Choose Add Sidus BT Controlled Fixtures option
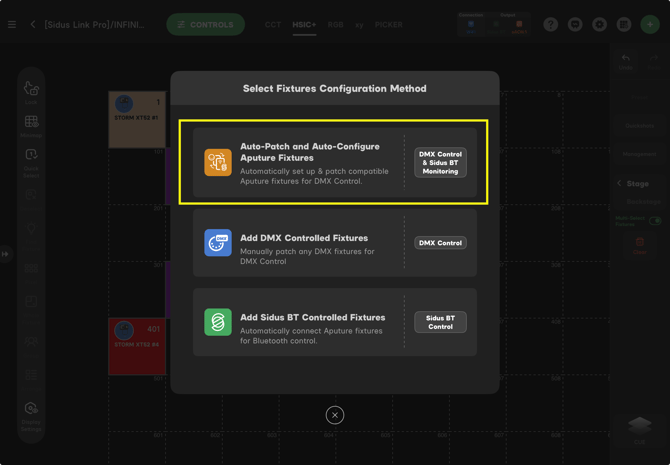The width and height of the screenshot is (670, 465). (x=335, y=323)
